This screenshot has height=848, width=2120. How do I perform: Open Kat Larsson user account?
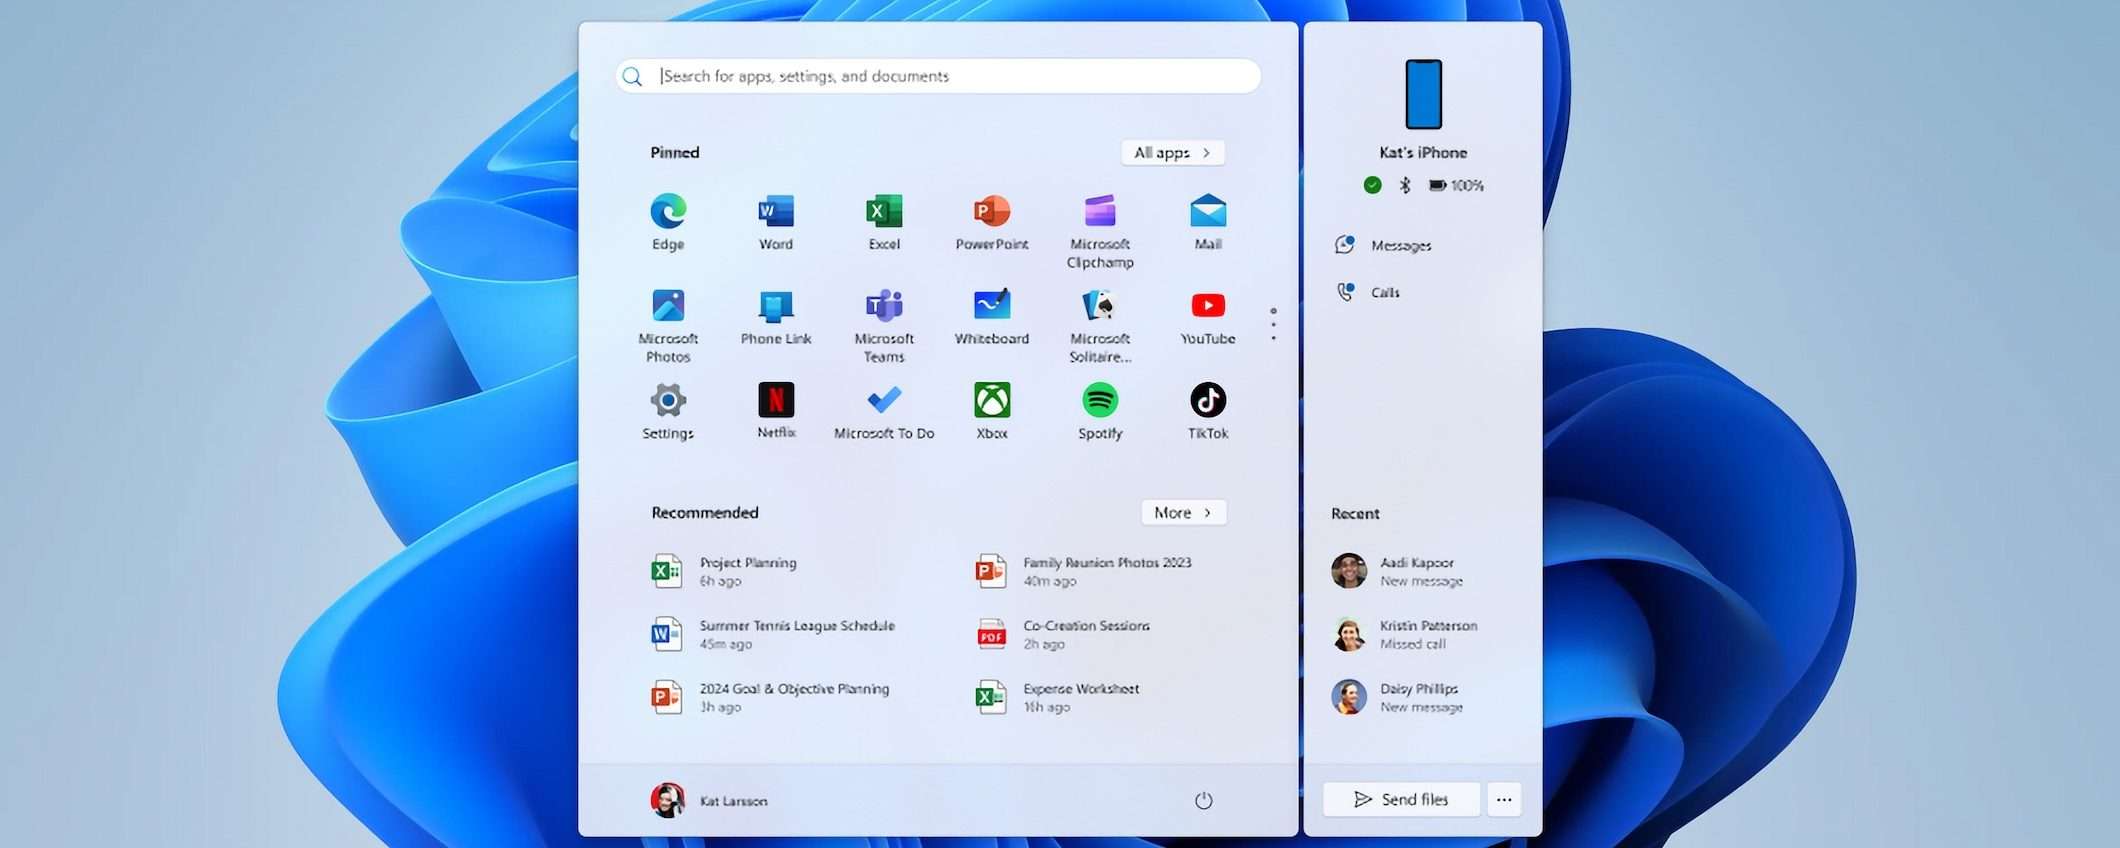(x=709, y=800)
